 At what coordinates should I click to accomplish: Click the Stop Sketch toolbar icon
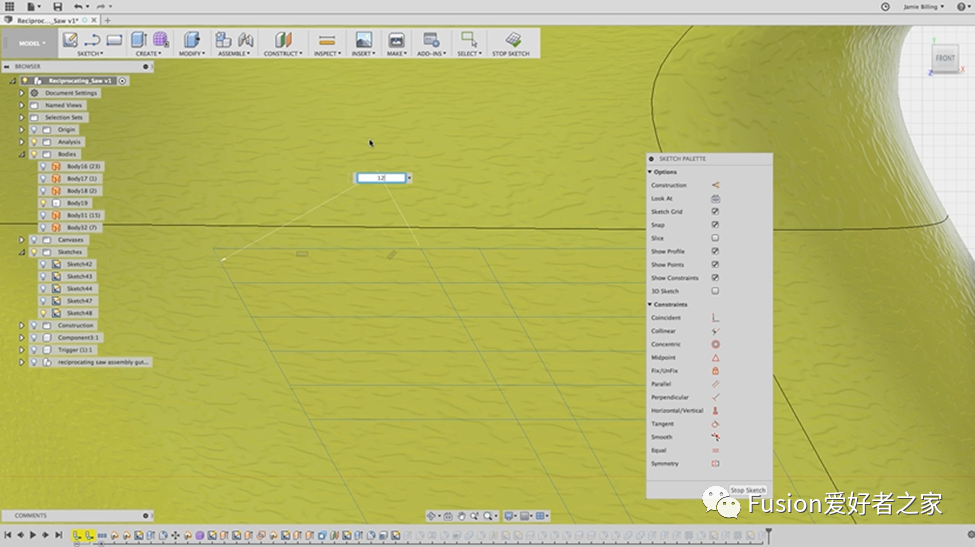pyautogui.click(x=512, y=40)
